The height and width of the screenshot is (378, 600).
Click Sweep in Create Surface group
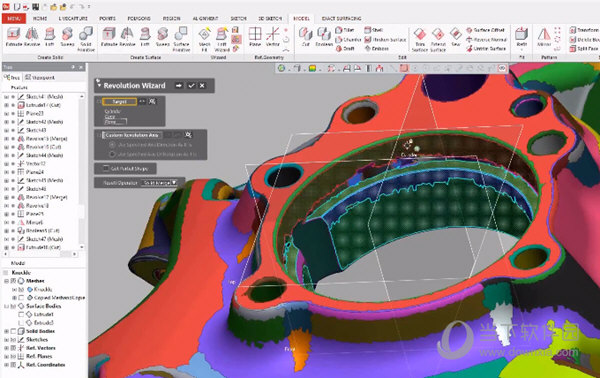tap(163, 37)
